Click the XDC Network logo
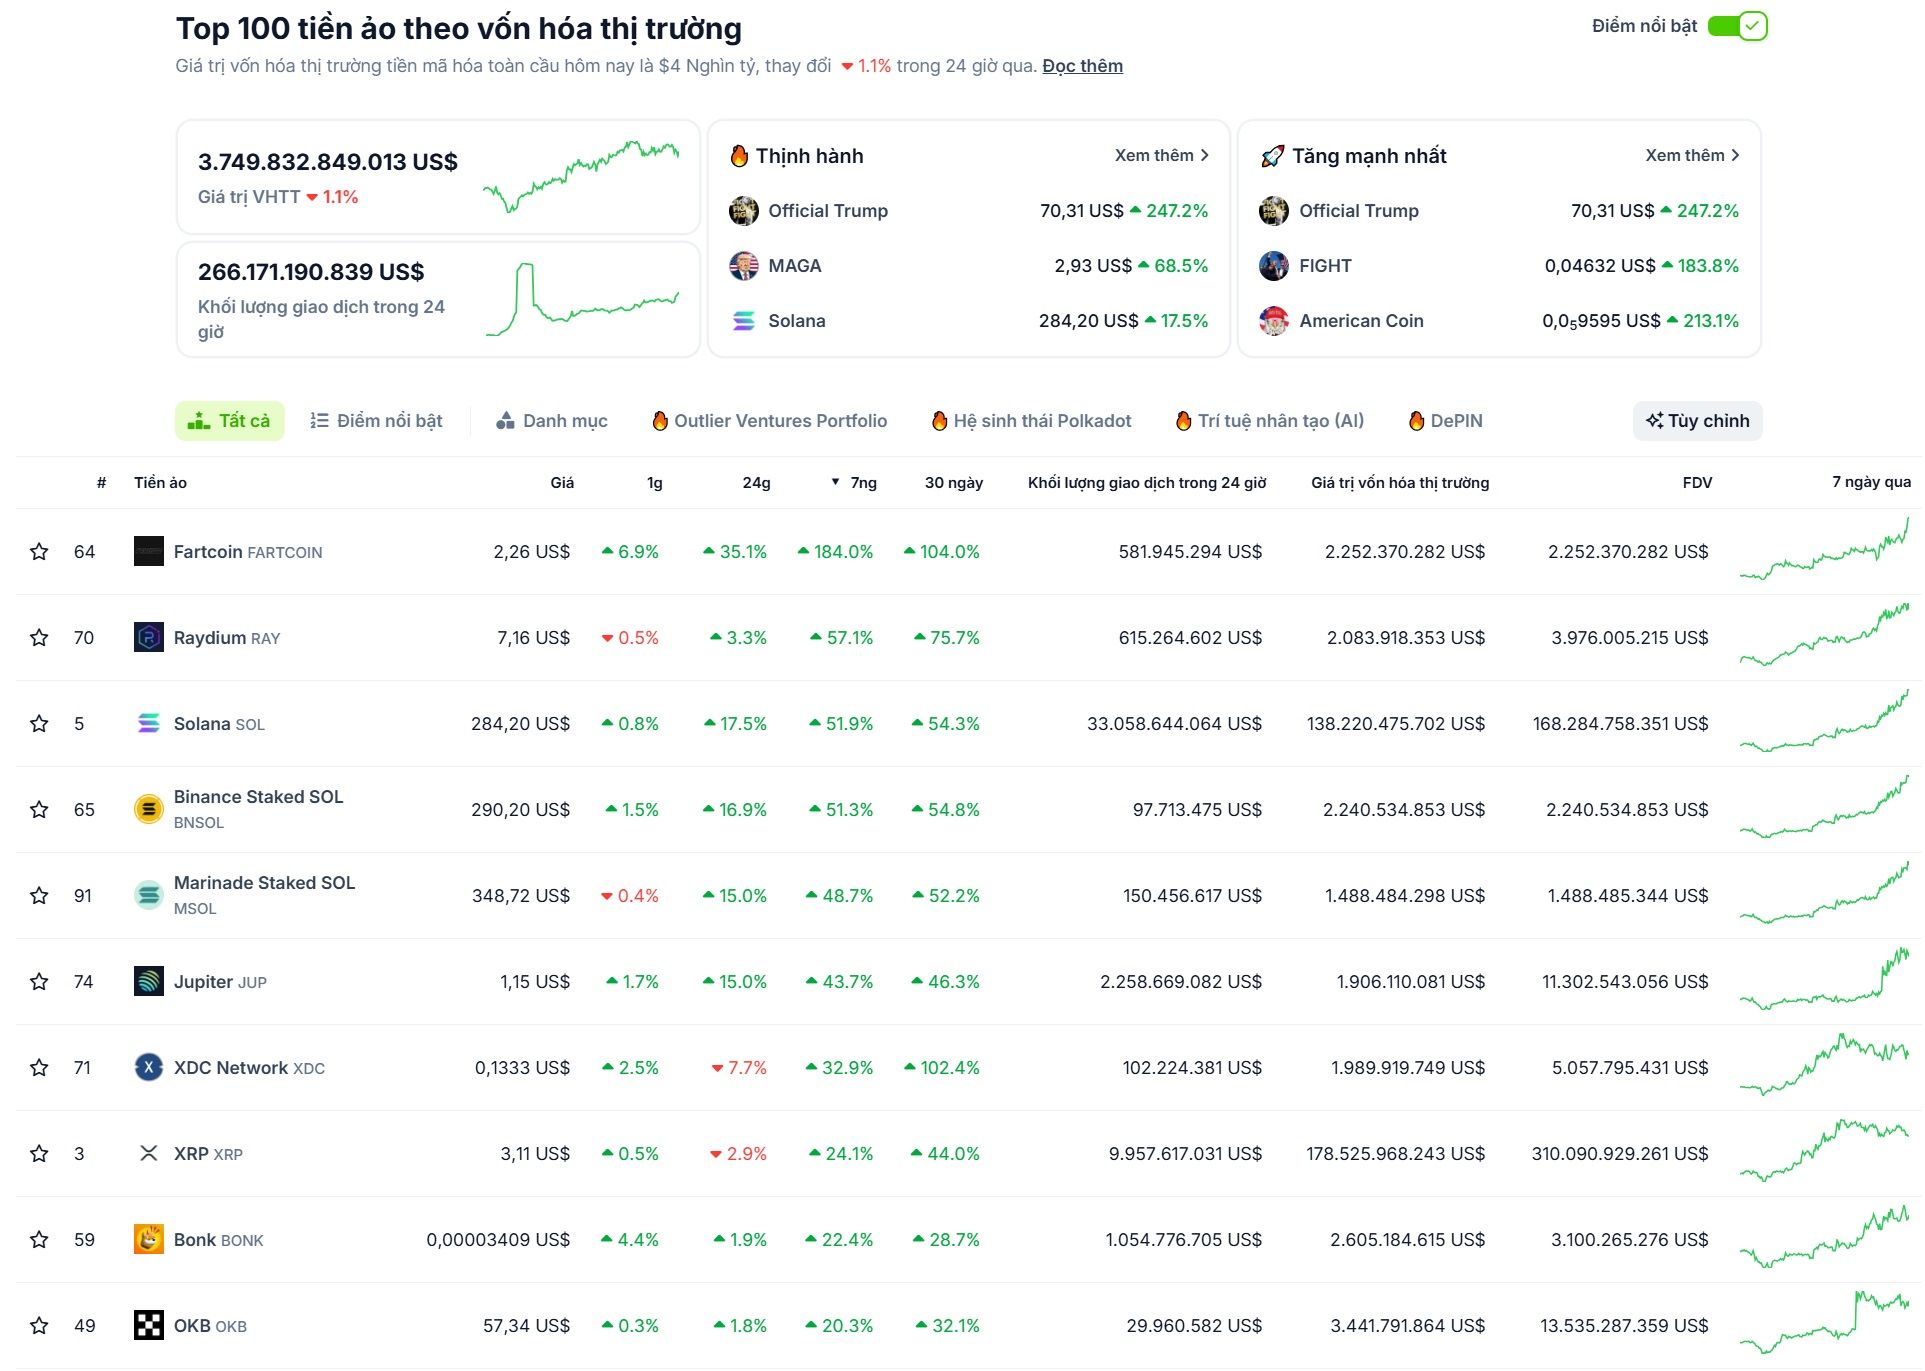This screenshot has width=1925, height=1371. [149, 1067]
